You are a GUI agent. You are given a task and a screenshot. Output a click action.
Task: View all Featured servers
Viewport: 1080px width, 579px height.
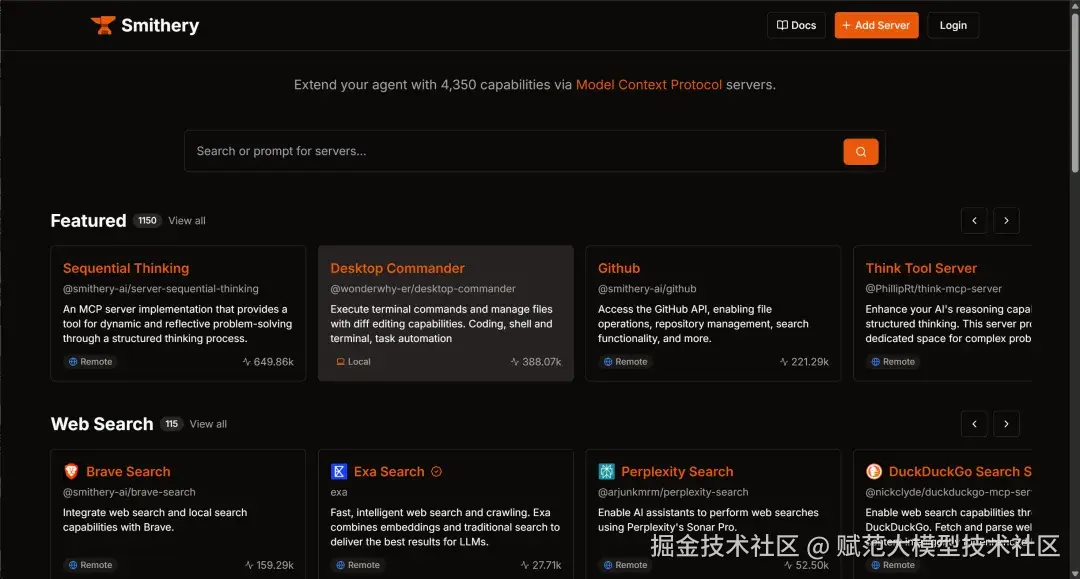point(187,221)
